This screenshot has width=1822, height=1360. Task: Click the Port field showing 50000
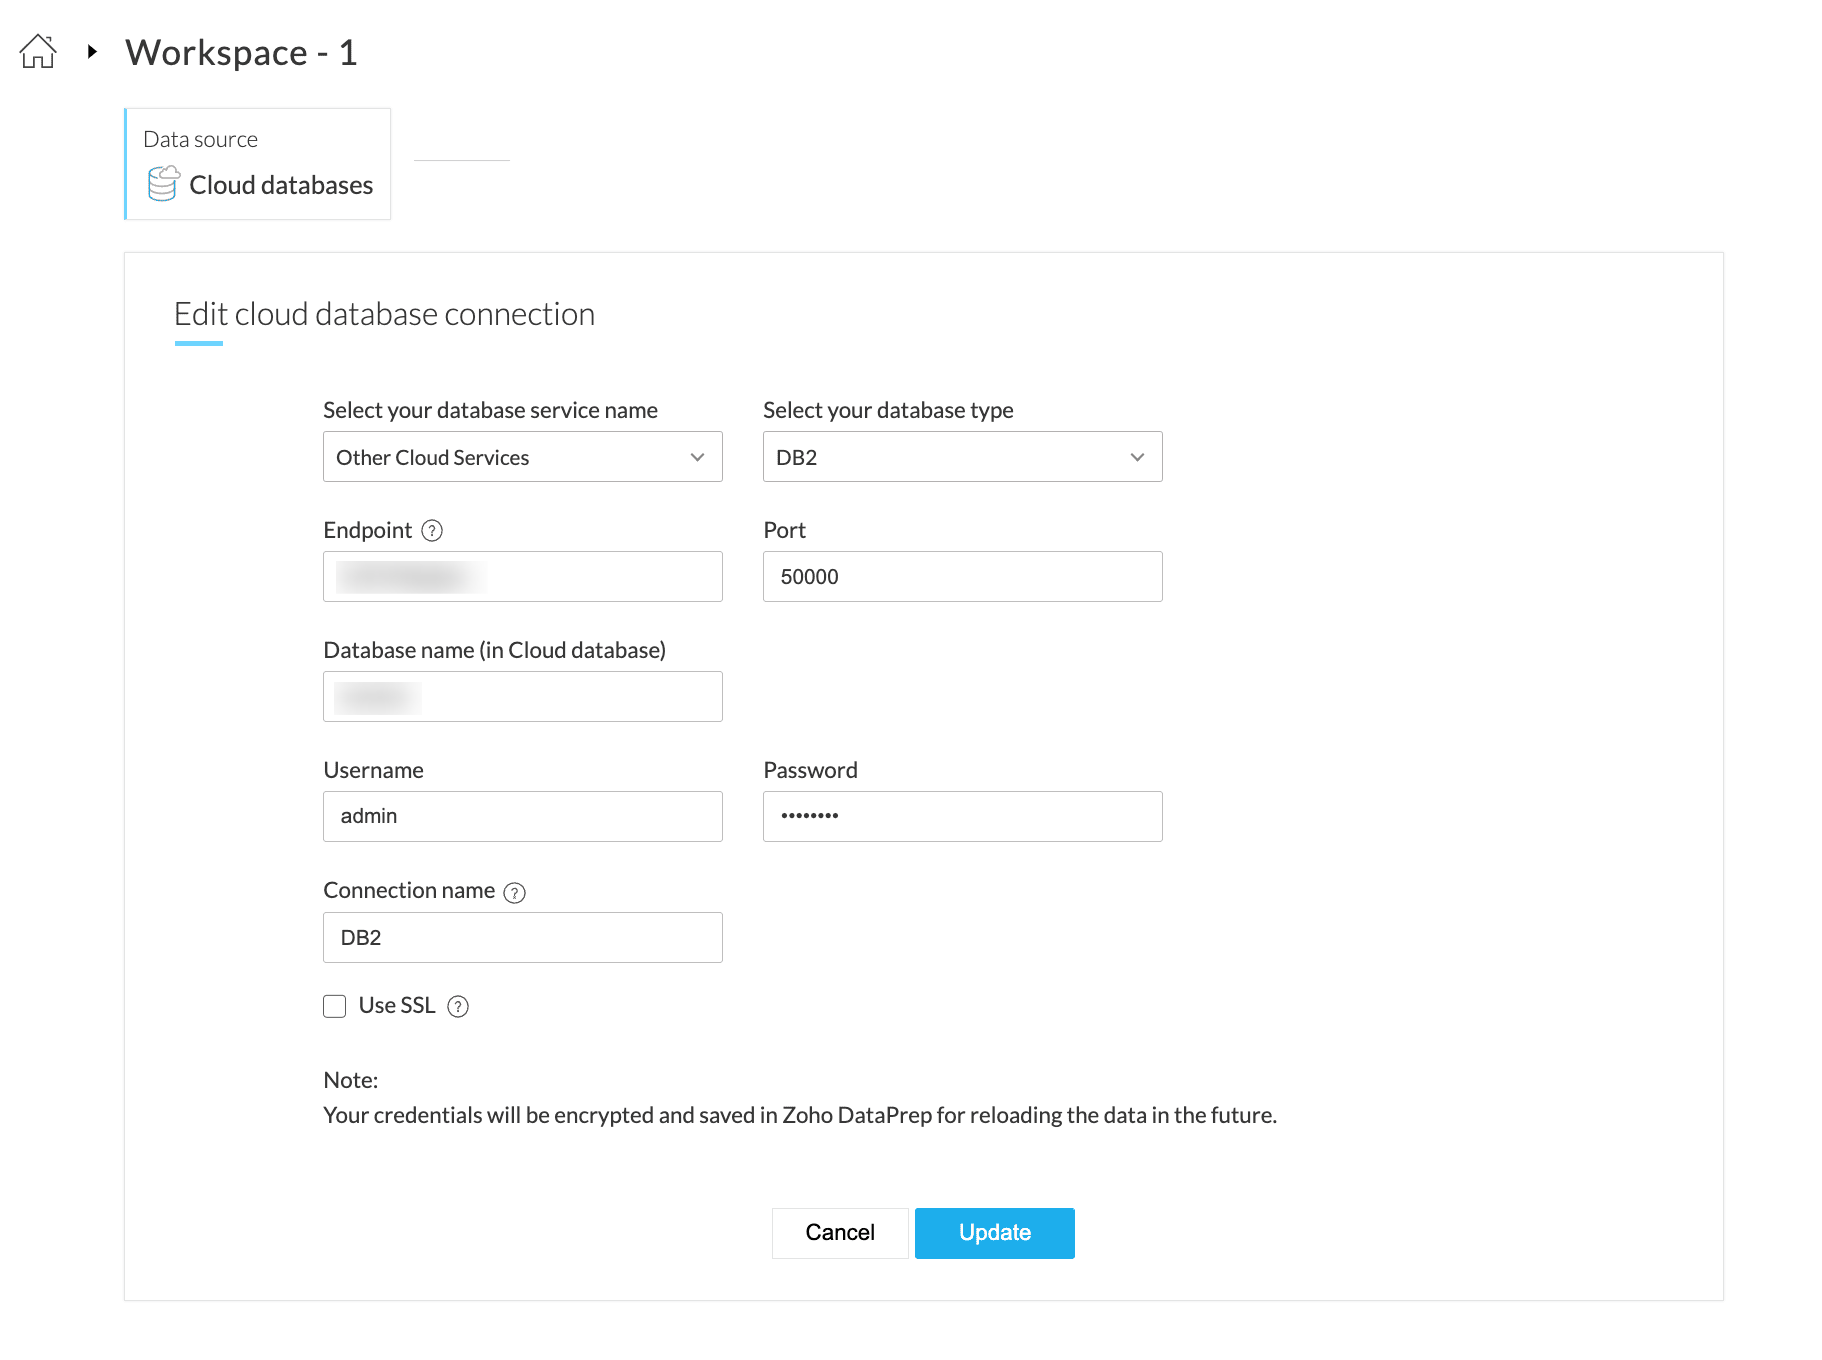pos(962,577)
